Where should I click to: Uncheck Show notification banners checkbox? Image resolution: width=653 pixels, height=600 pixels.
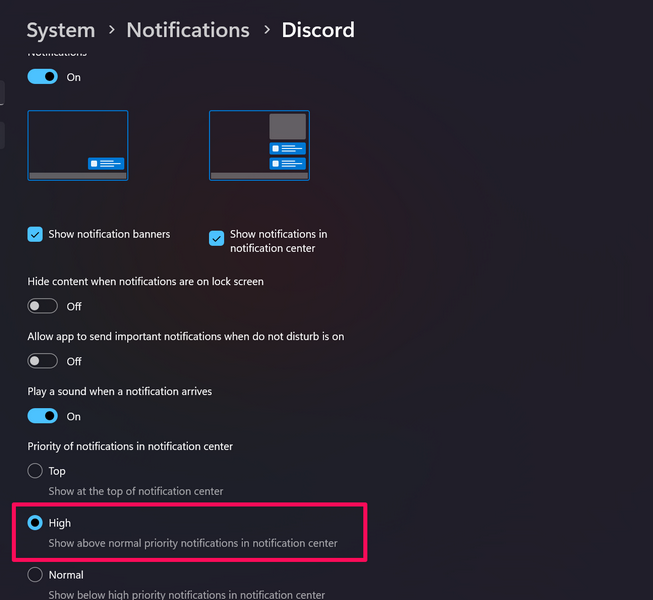point(36,234)
